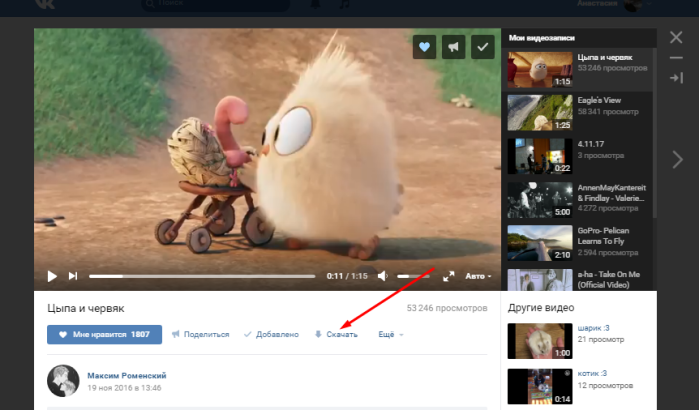
Task: Click the Eagle's View title text
Action: click(599, 101)
